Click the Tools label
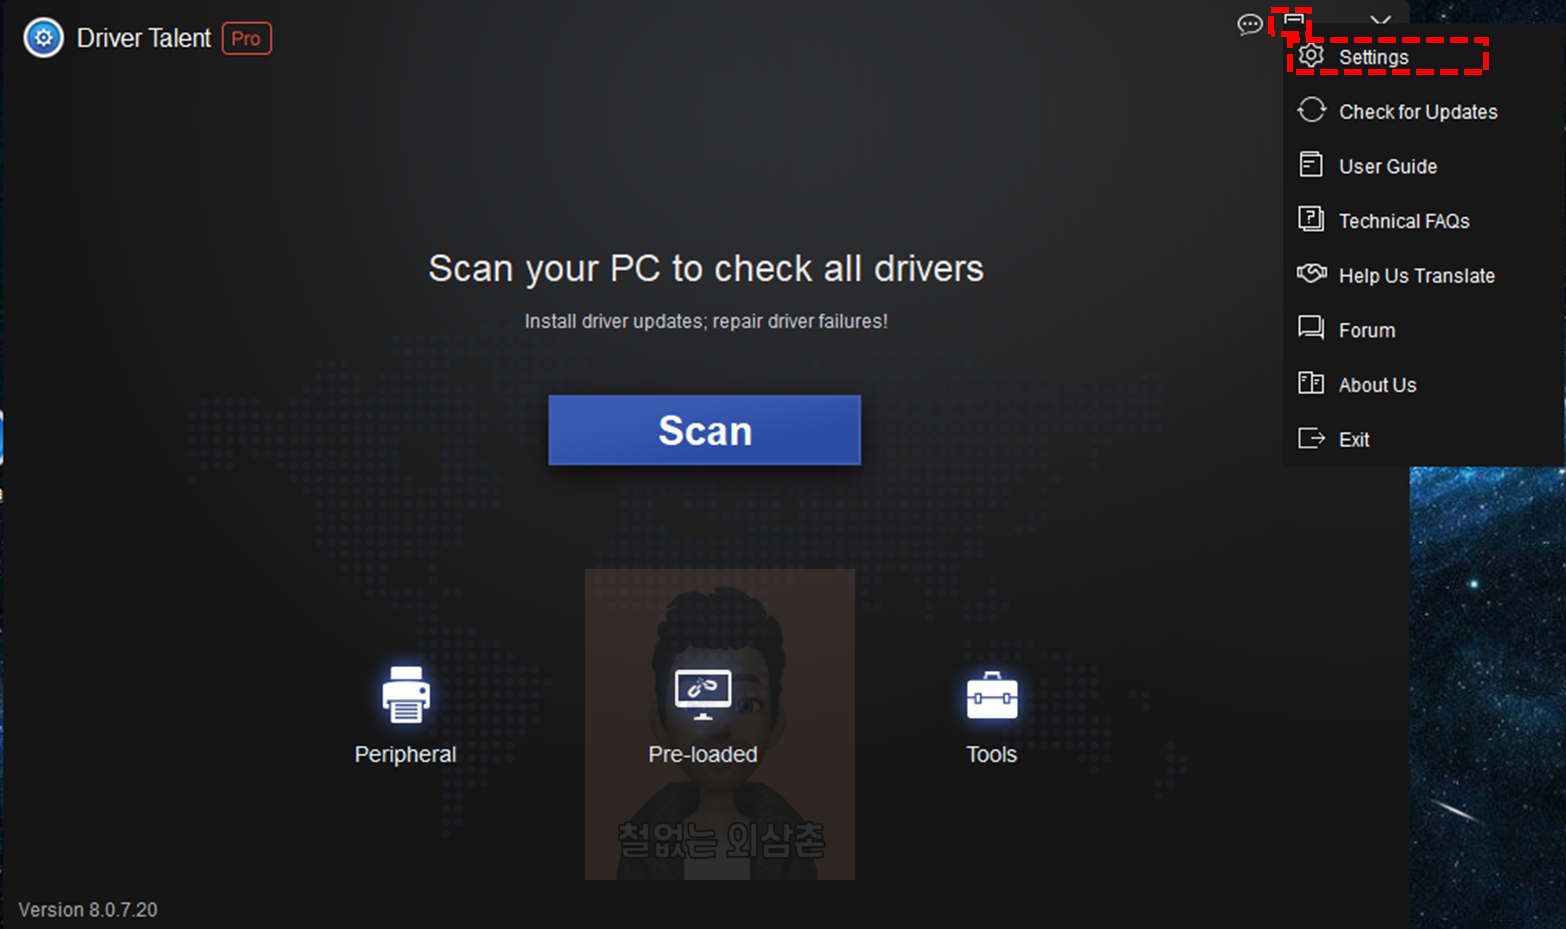Viewport: 1566px width, 929px height. (x=991, y=754)
